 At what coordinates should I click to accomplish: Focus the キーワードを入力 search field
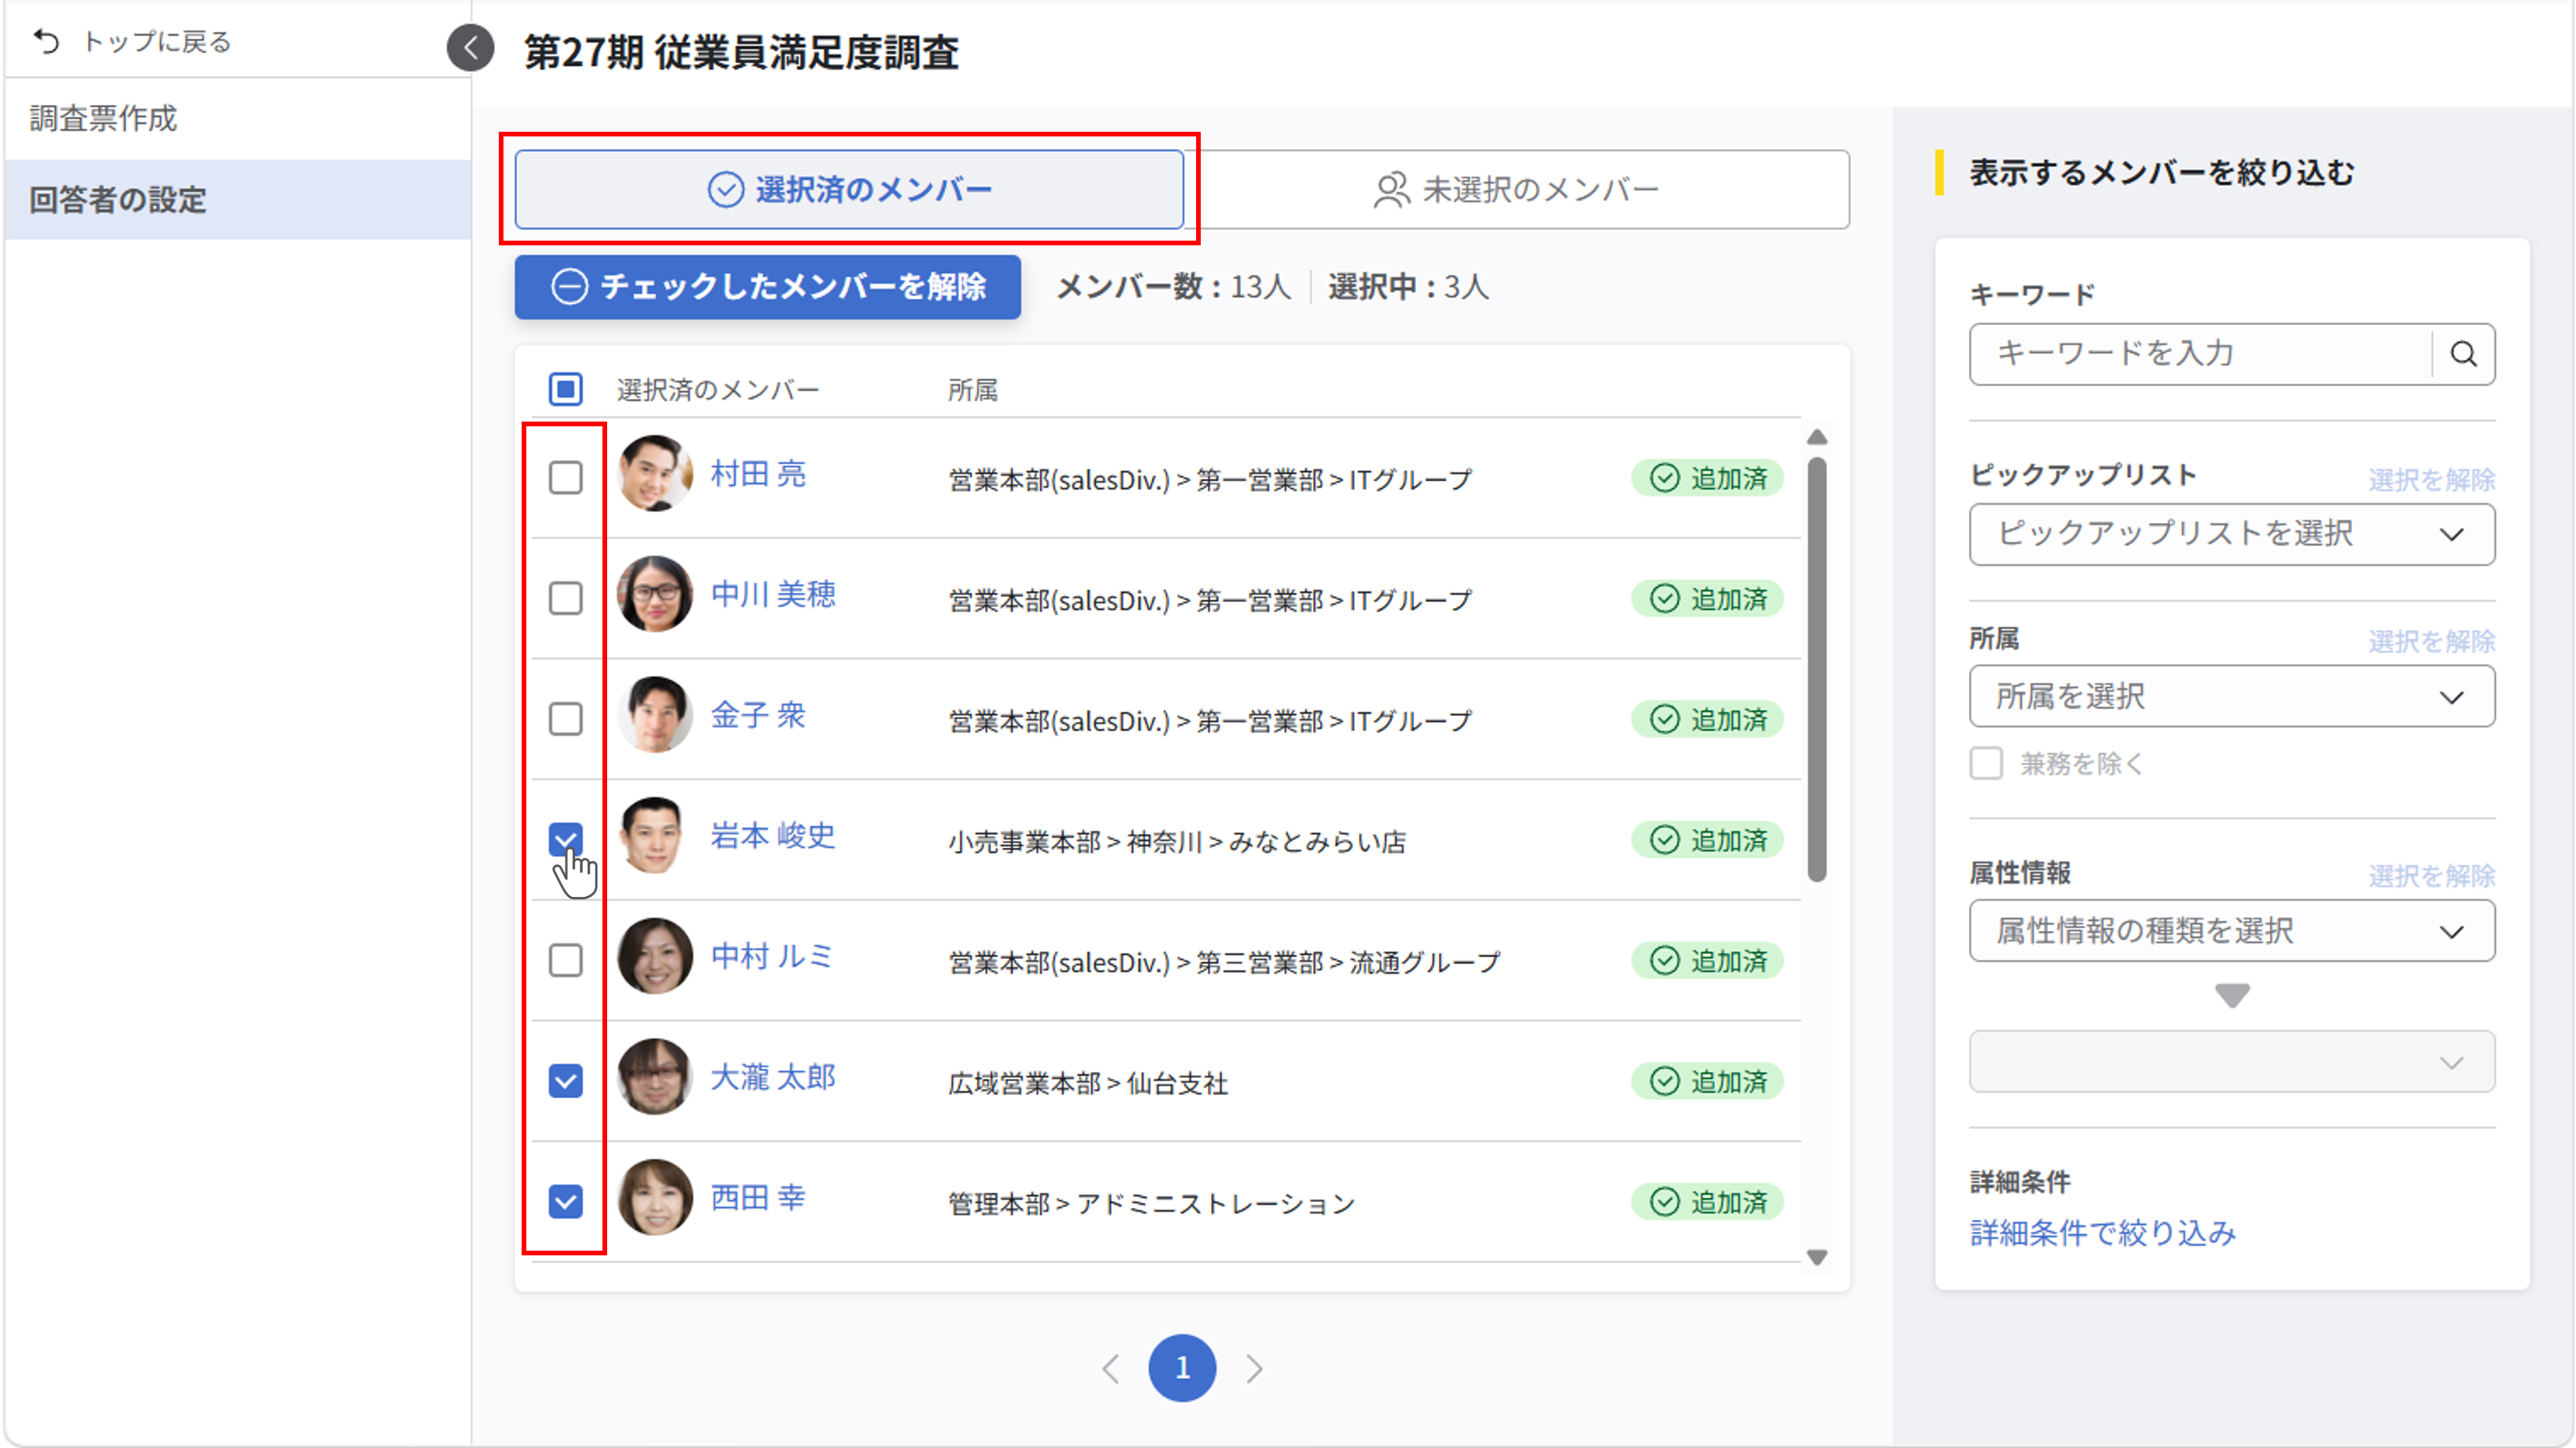(x=2200, y=353)
